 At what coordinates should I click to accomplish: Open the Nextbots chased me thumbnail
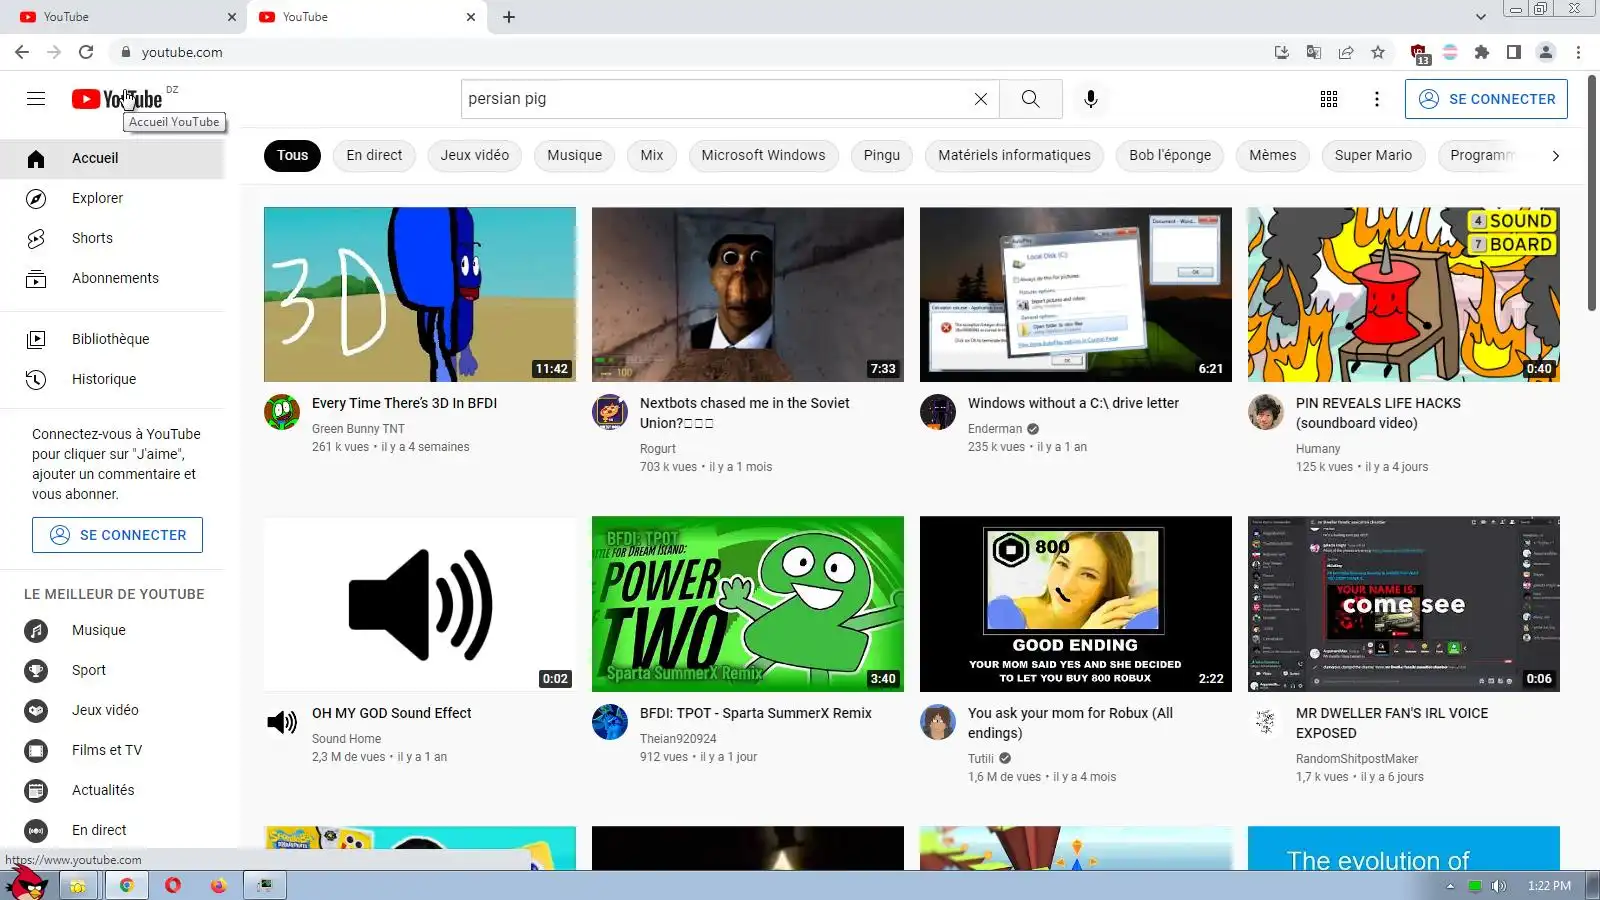[748, 294]
